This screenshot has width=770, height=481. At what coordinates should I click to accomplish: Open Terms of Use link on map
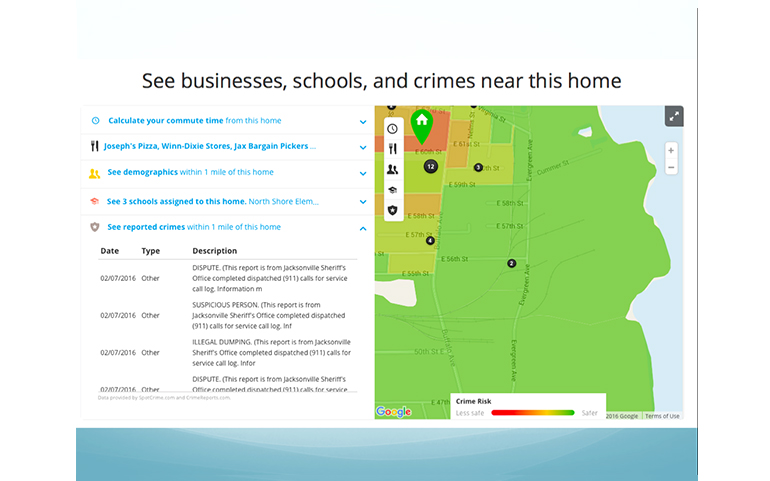pos(662,416)
